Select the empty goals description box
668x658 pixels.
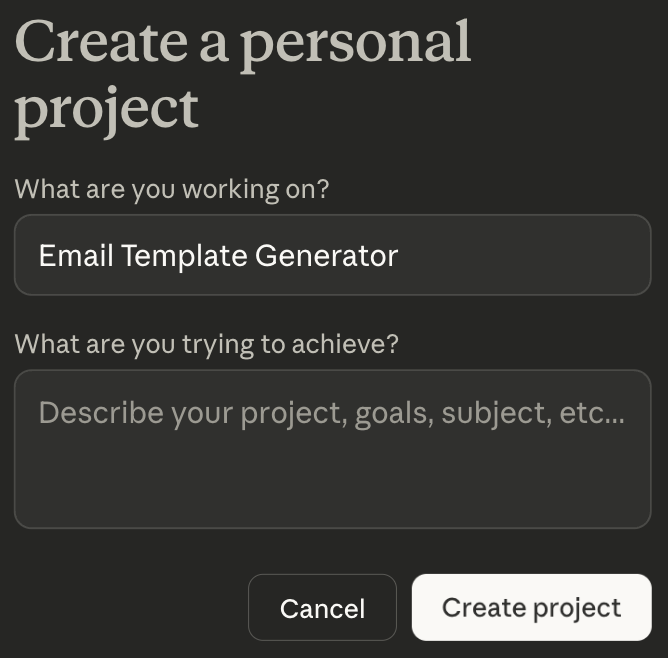pyautogui.click(x=332, y=449)
